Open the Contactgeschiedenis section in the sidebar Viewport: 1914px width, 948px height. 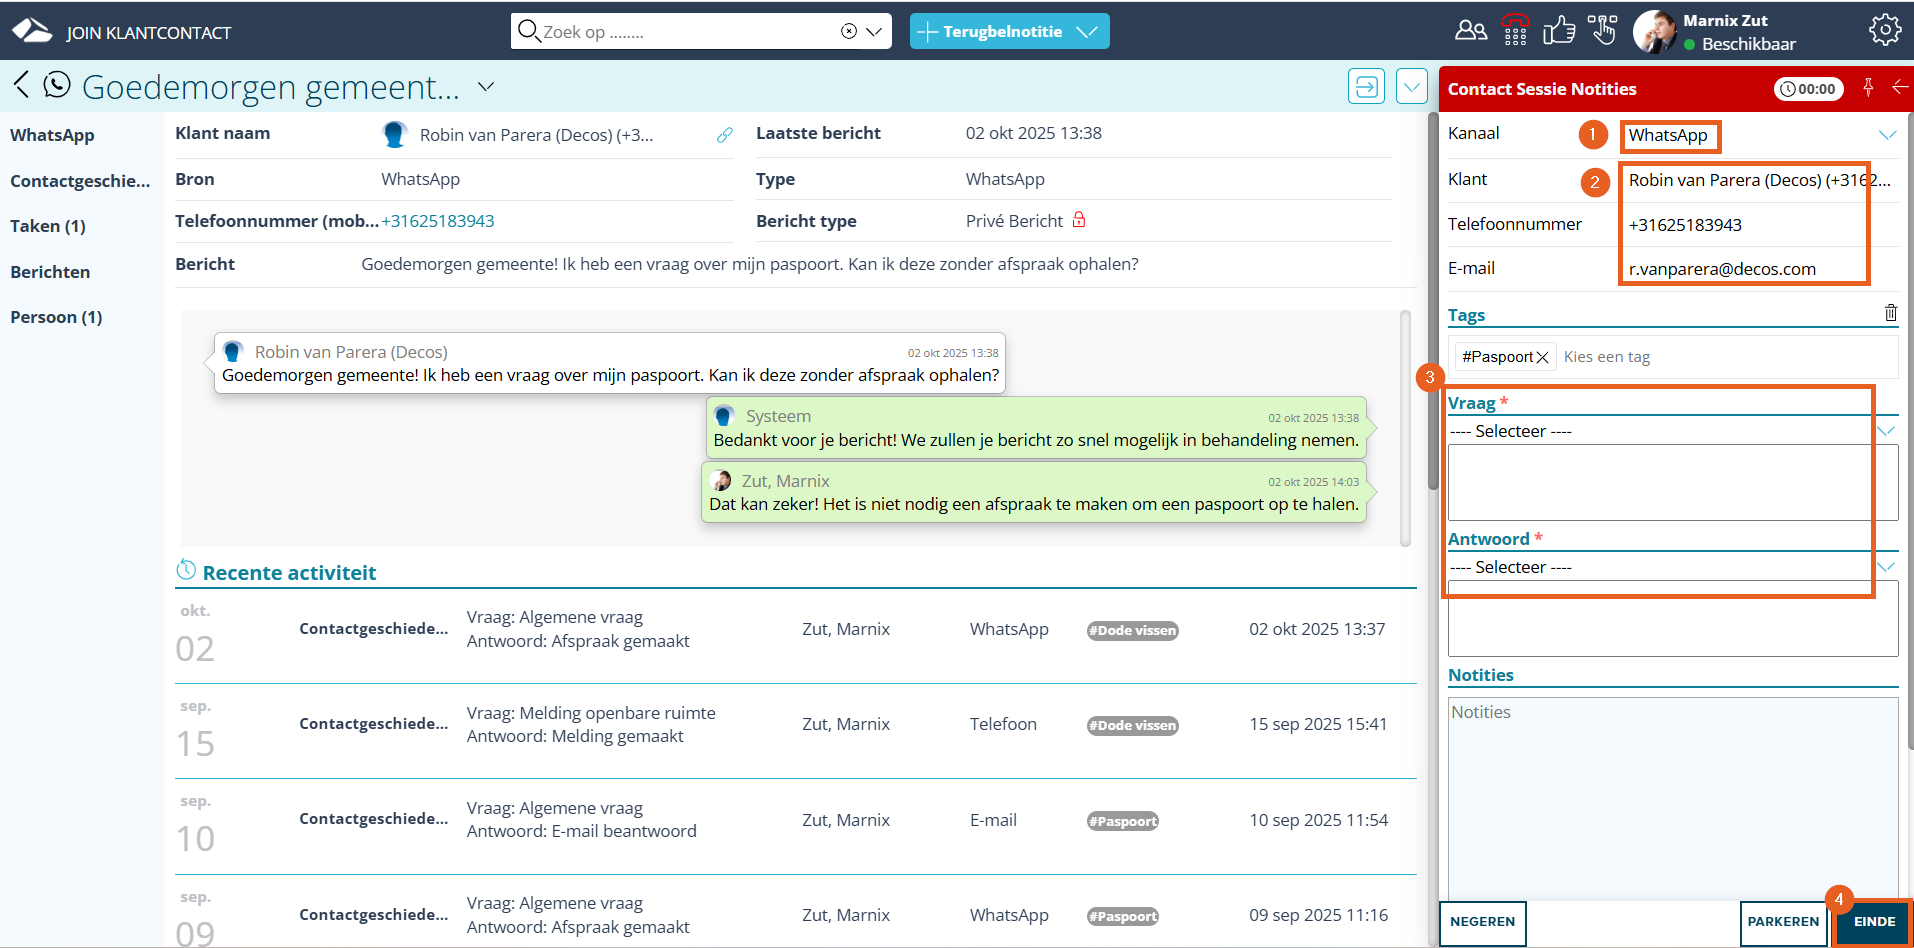[80, 181]
